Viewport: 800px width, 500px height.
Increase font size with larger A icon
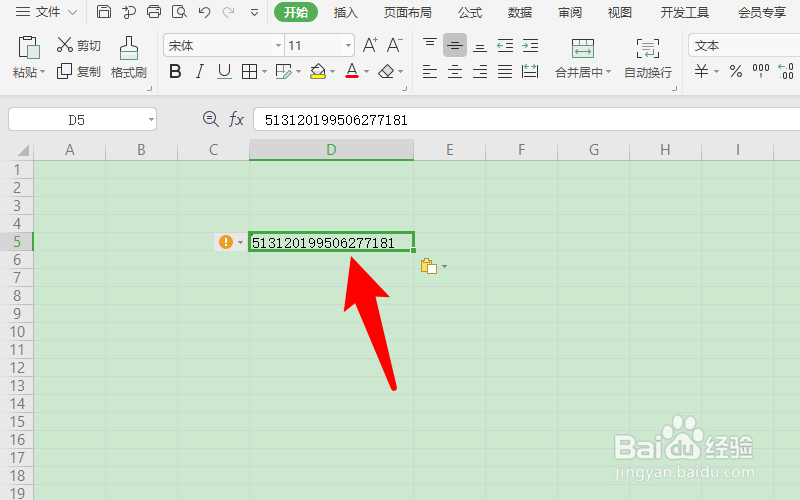click(x=370, y=45)
